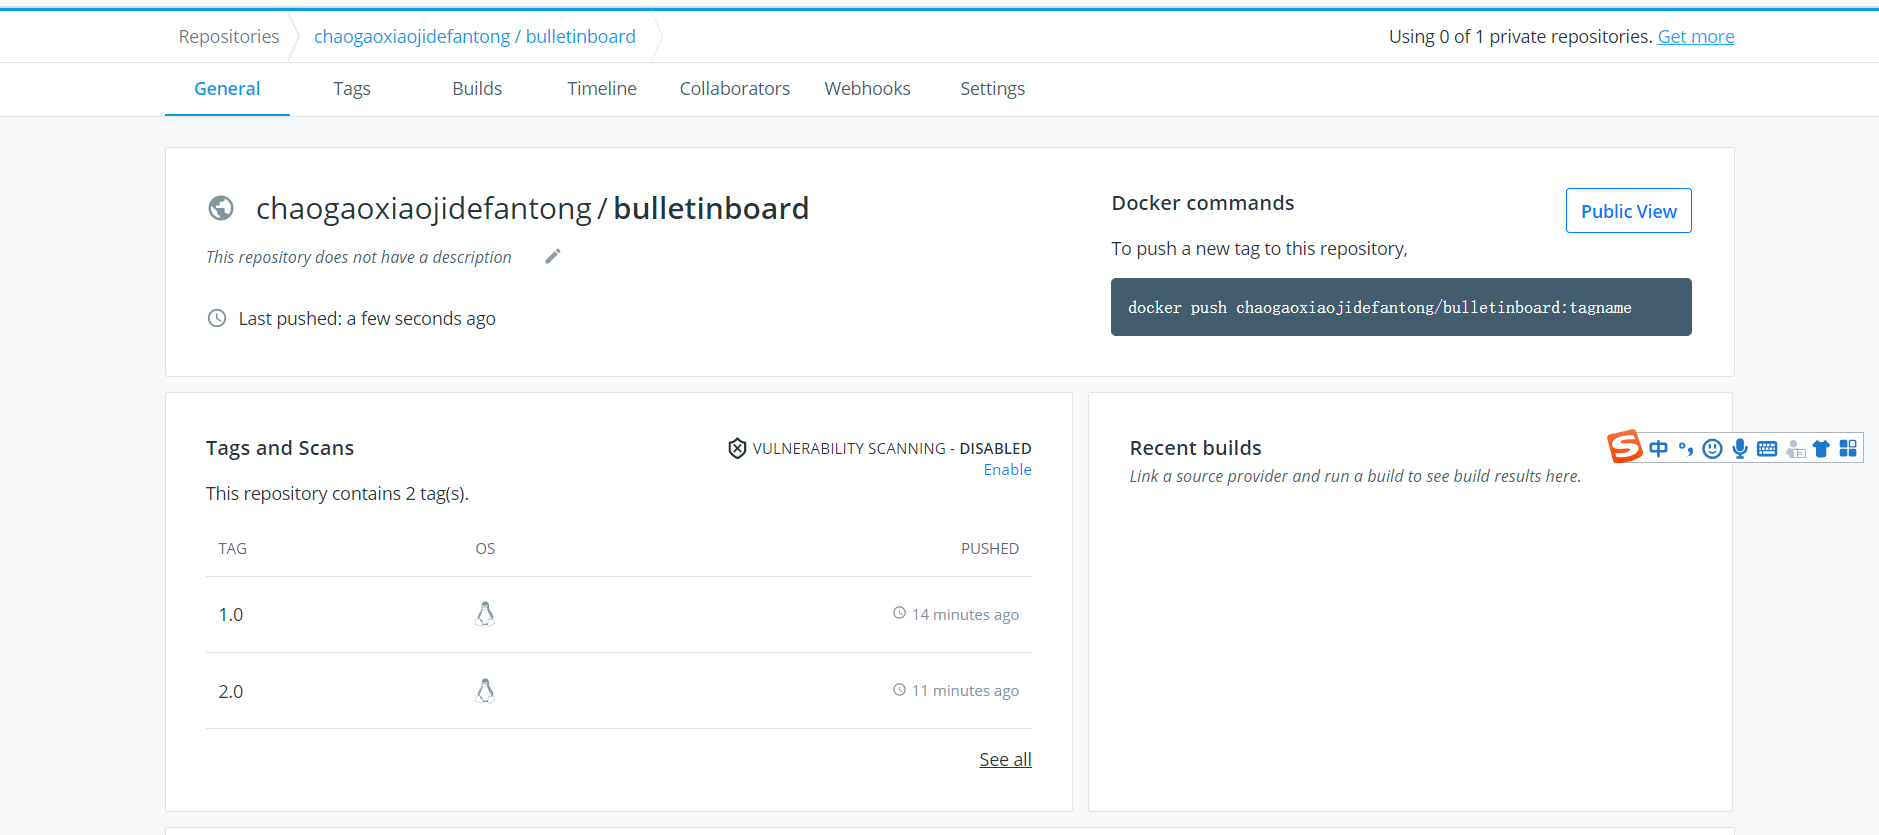Click the globe public repository icon

221,208
